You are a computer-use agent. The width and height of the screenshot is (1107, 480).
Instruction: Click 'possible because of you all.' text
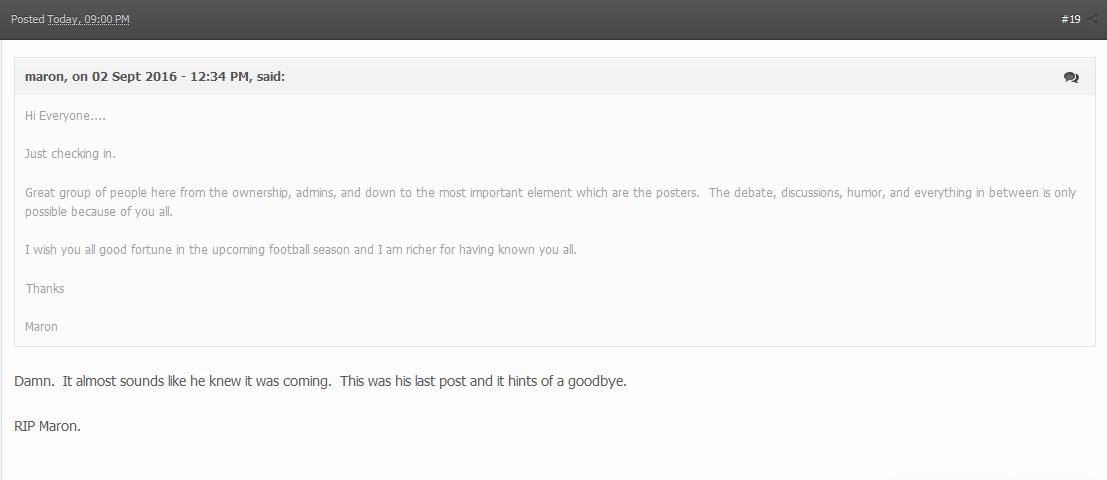point(99,212)
